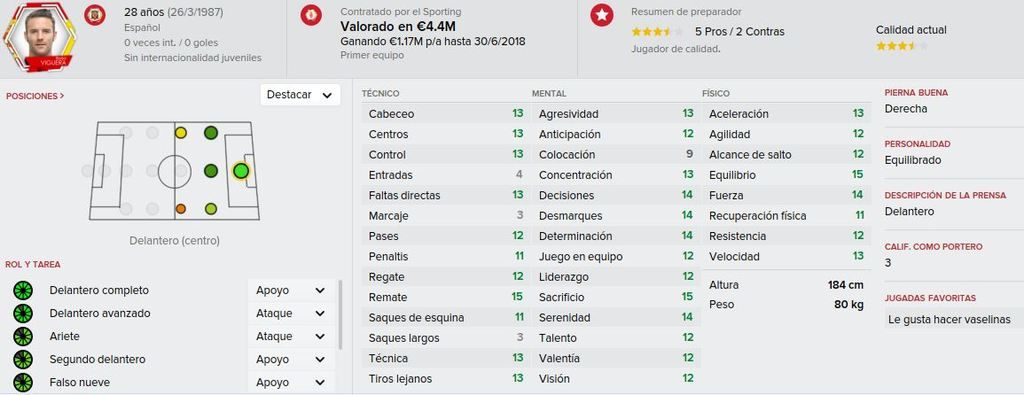This screenshot has width=1024, height=395.
Task: Select the bright green striker position dot
Action: (240, 171)
